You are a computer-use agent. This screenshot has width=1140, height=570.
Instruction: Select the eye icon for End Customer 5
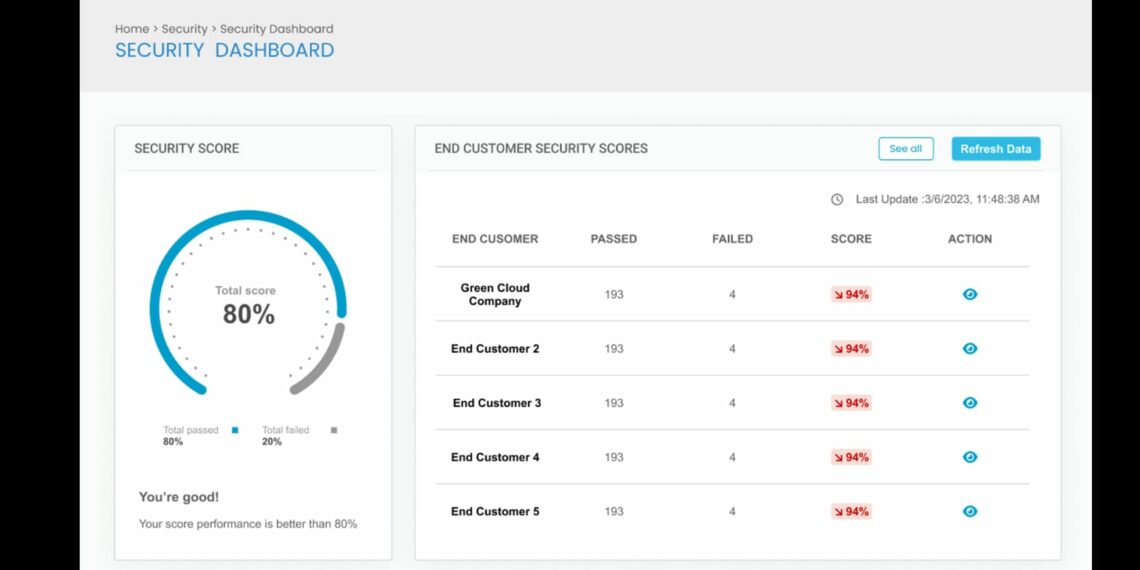[969, 511]
